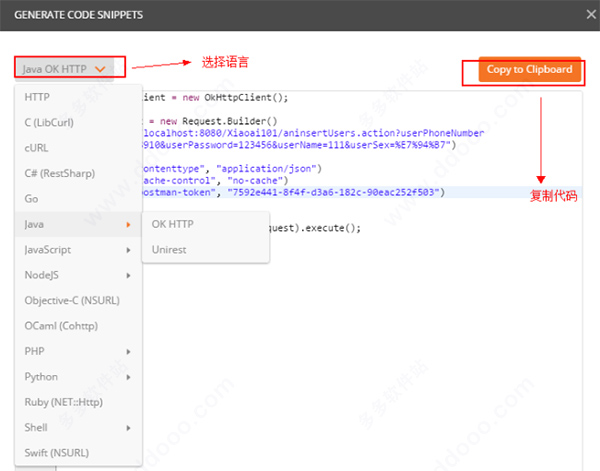Select OCaml (Cohttp) from the menu
Viewport: 600px width, 471px height.
click(x=59, y=326)
